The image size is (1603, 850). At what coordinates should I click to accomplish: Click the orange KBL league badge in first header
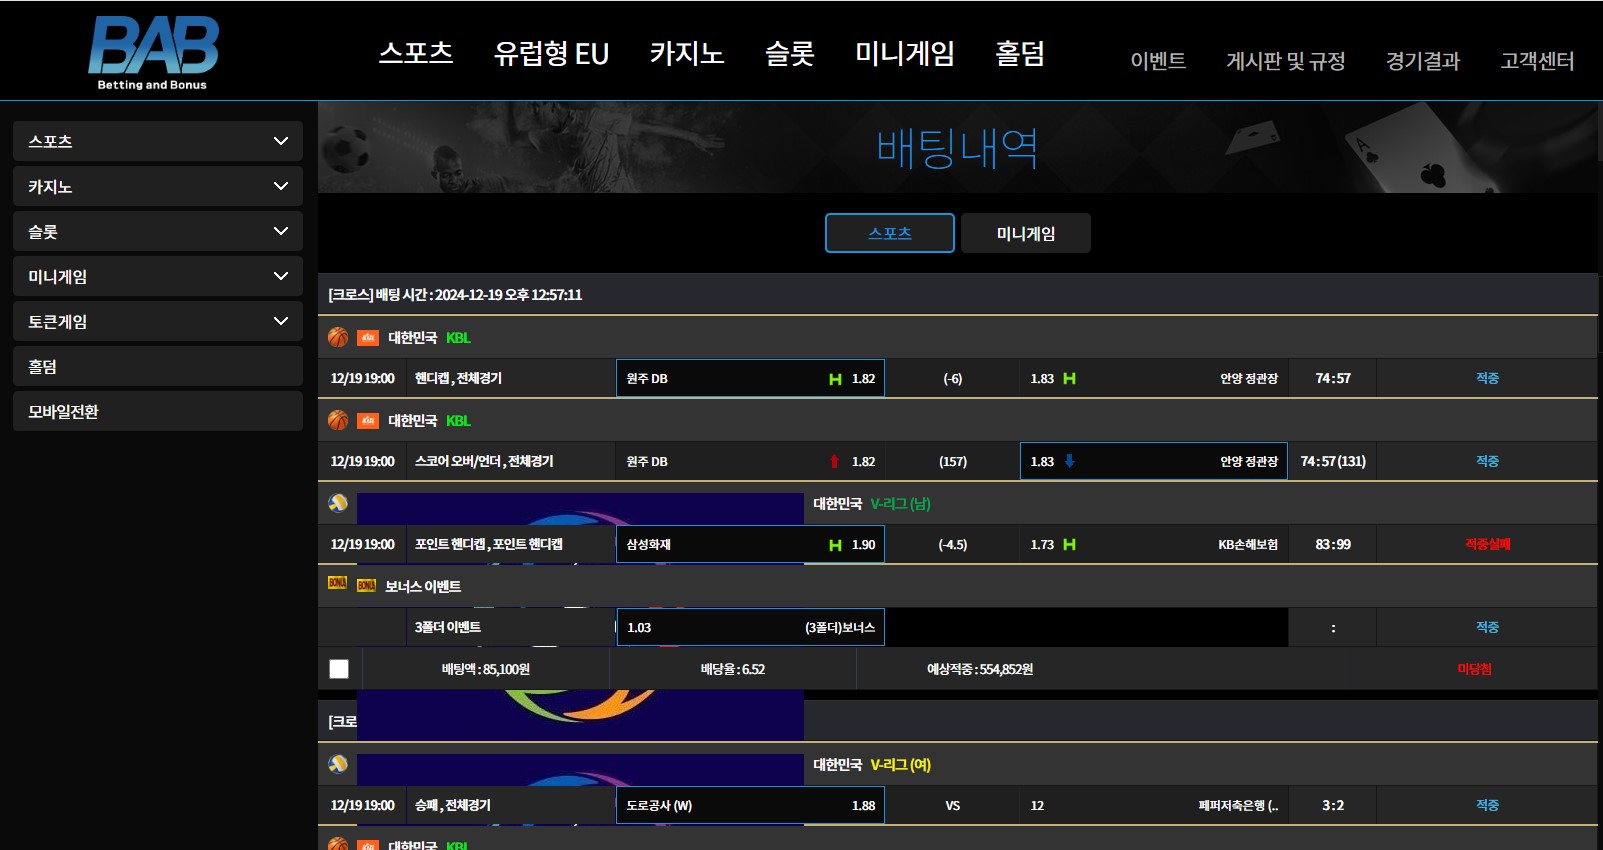pos(368,338)
